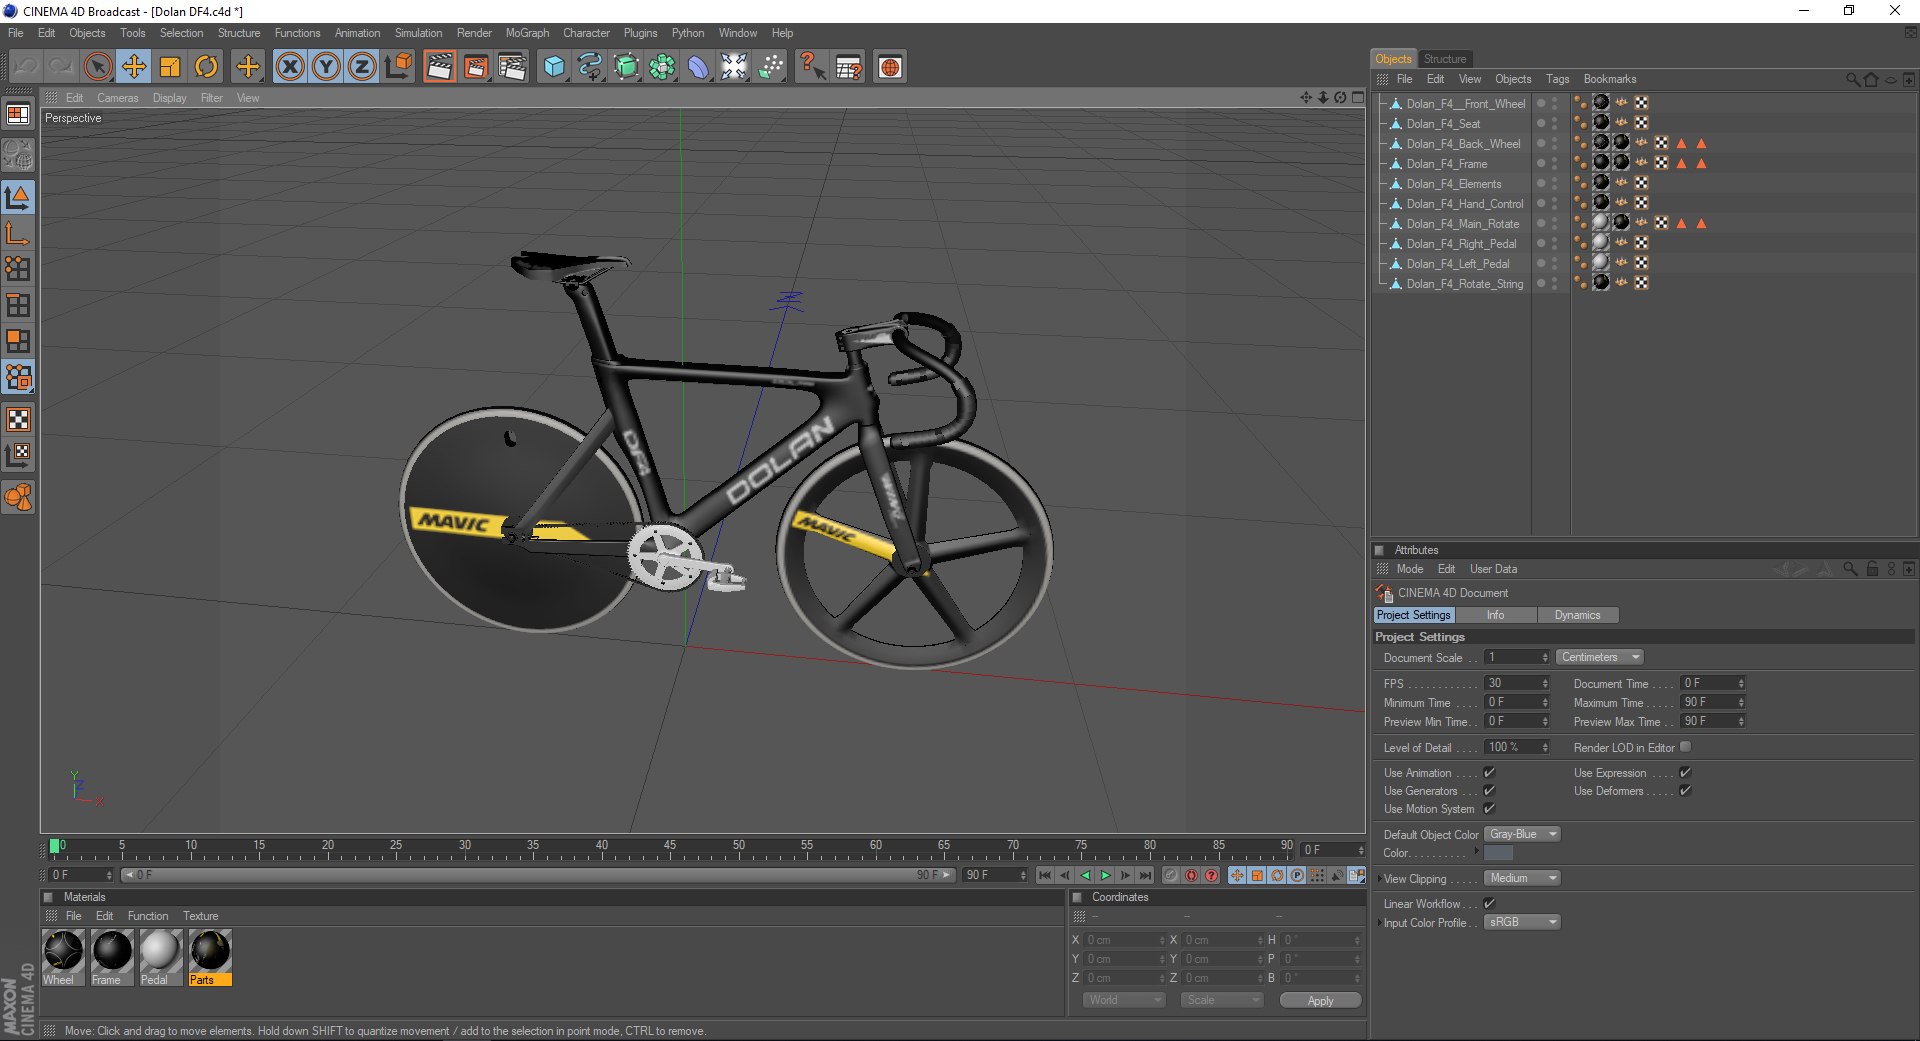Open the World coordinate system dropdown
Screen dimensions: 1920x1041
click(x=1125, y=1000)
